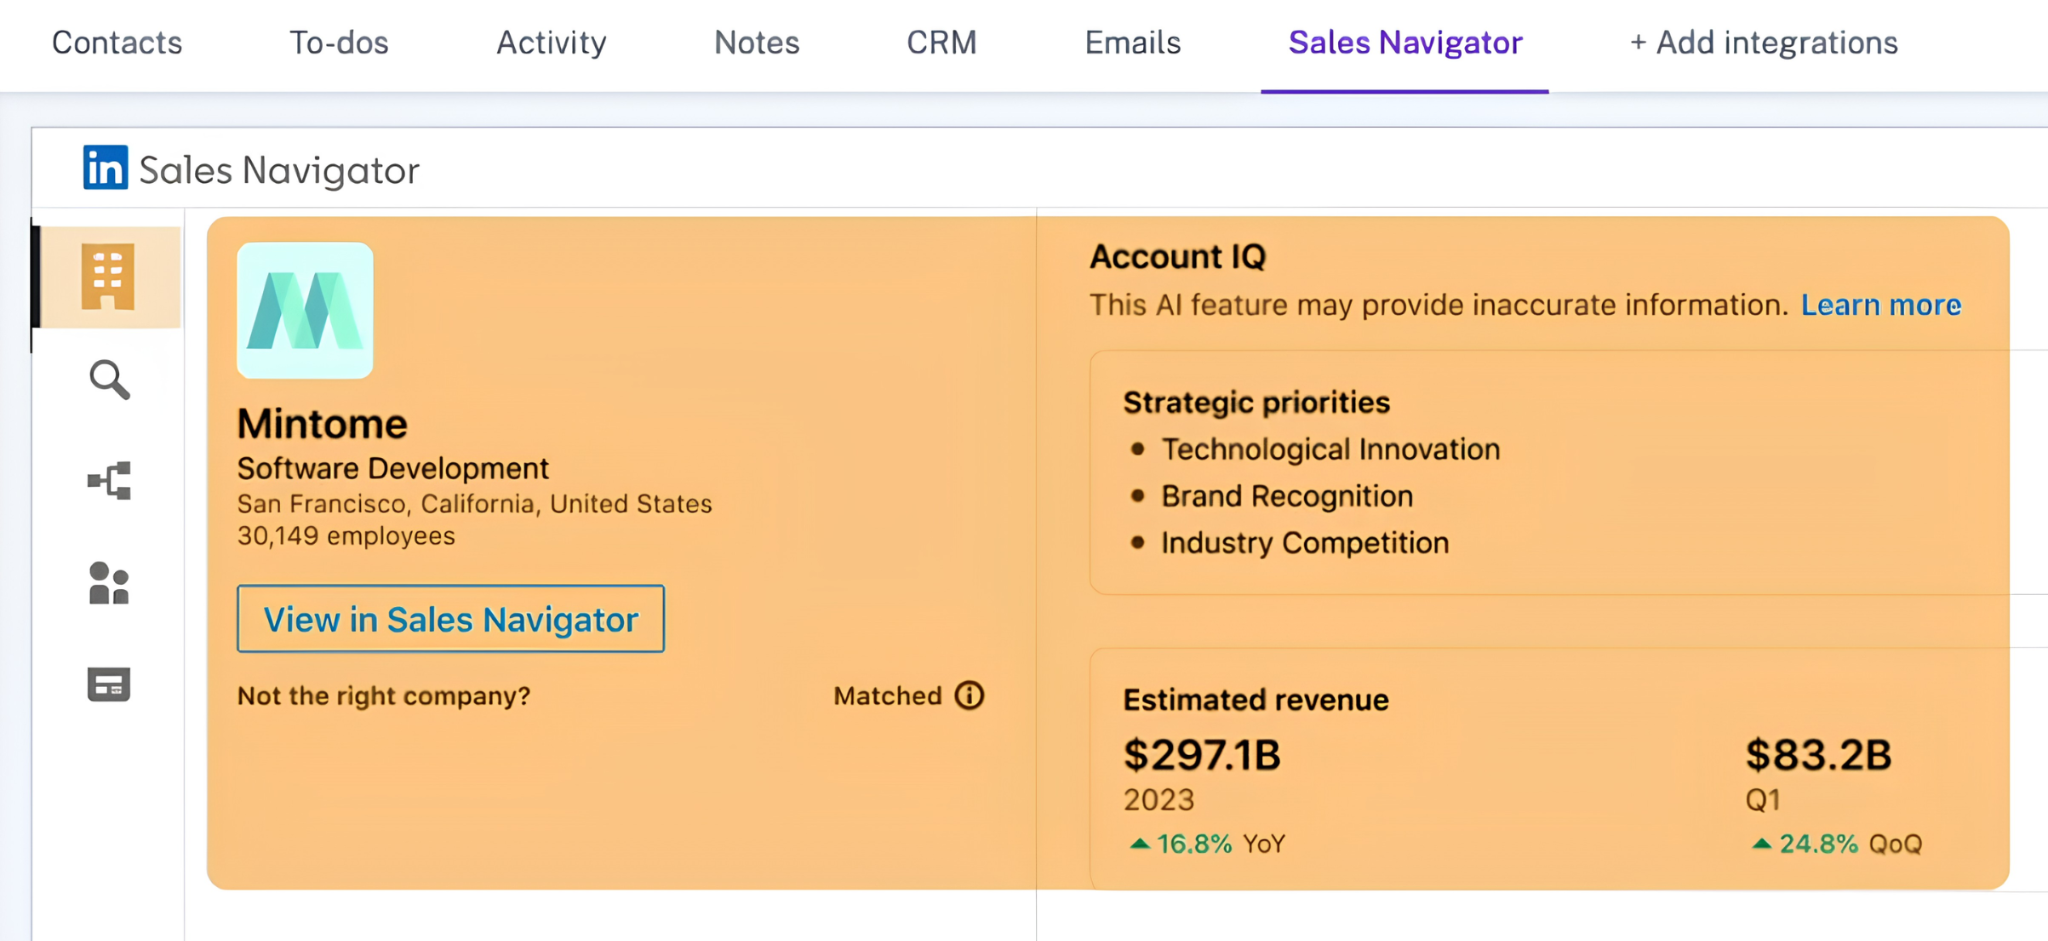This screenshot has height=941, width=2048.
Task: Click Industry Competition priority
Action: click(1305, 543)
